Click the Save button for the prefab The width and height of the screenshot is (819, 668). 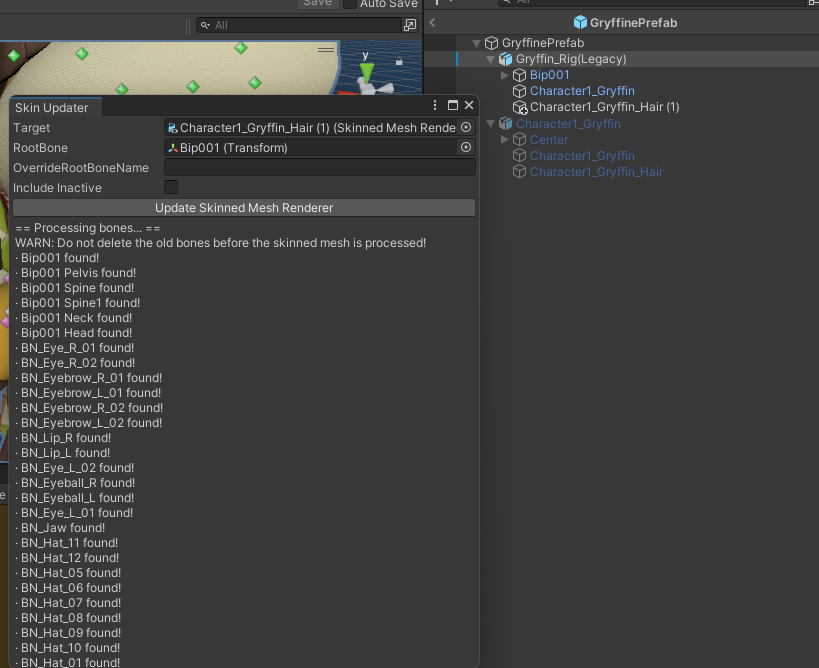[317, 3]
